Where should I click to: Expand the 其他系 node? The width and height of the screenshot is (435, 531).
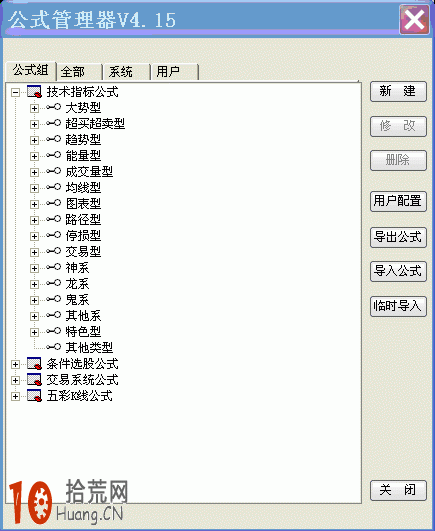[34, 316]
